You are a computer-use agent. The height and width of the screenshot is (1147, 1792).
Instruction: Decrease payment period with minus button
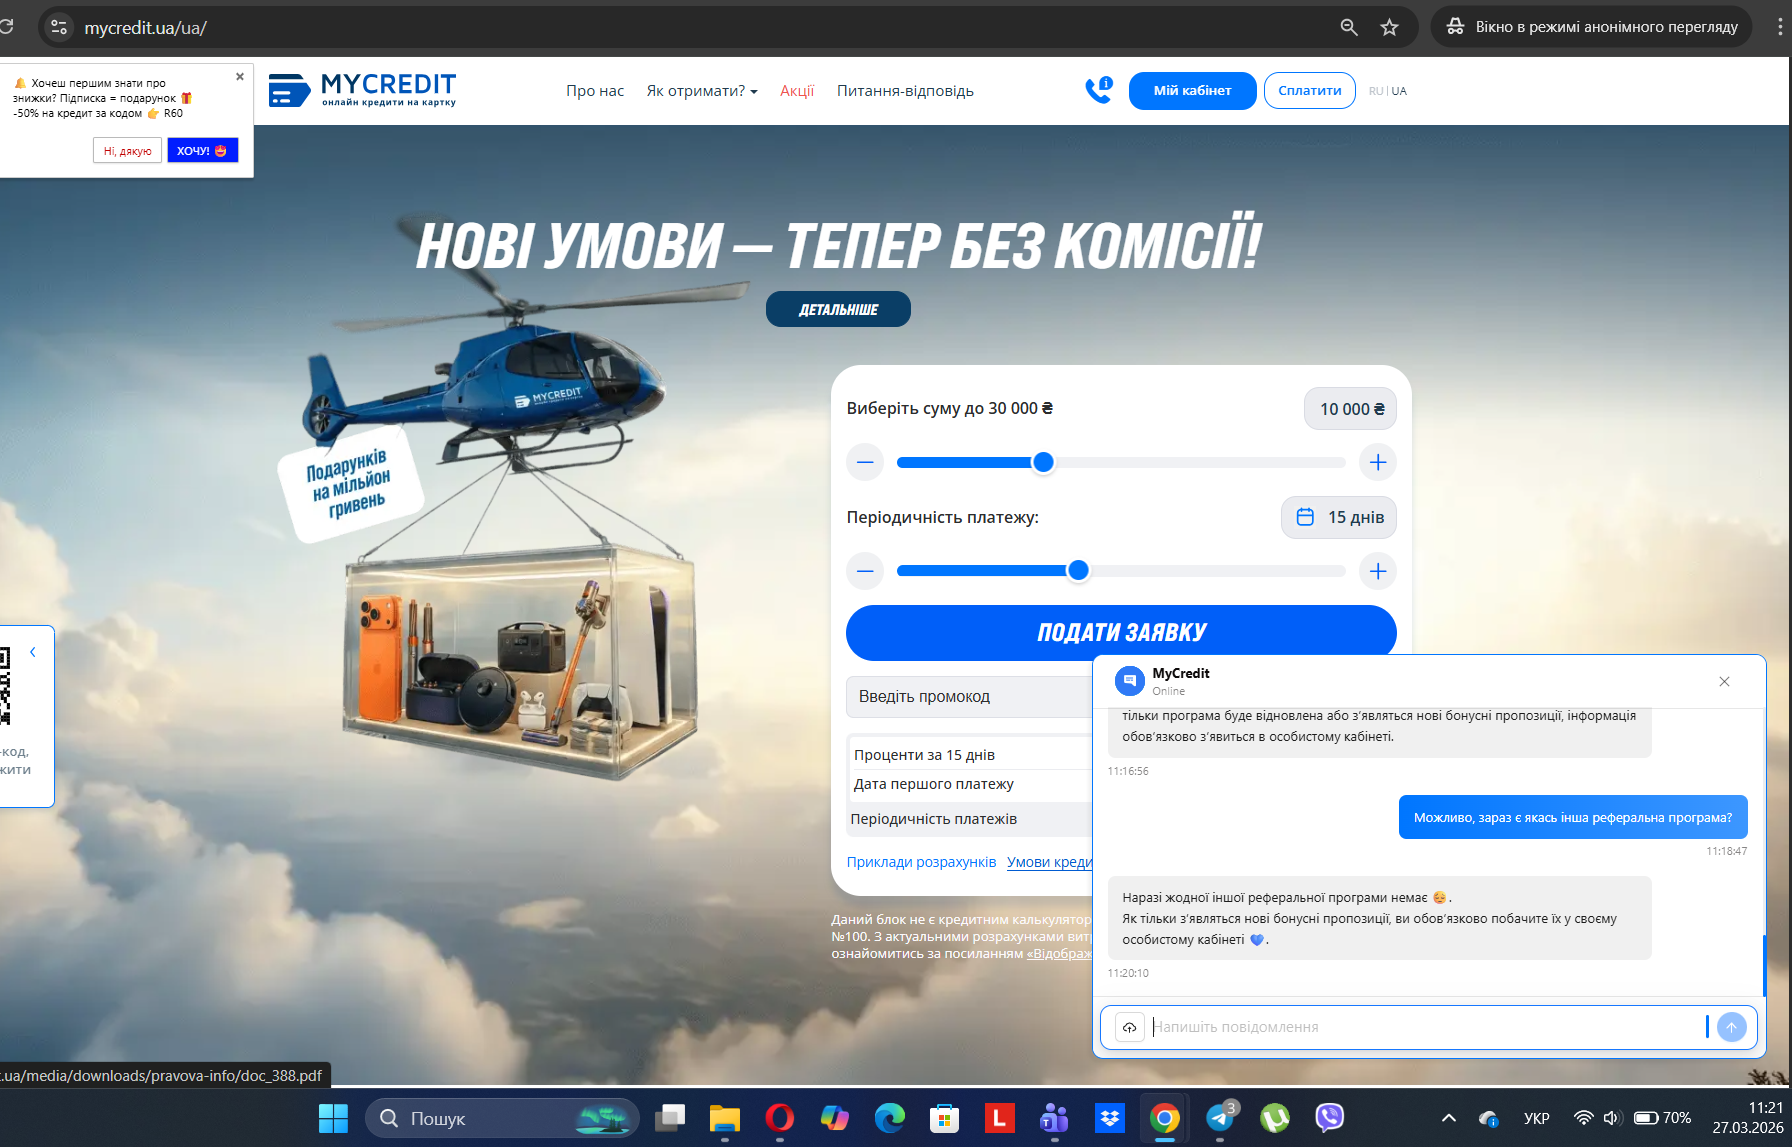[x=865, y=571]
